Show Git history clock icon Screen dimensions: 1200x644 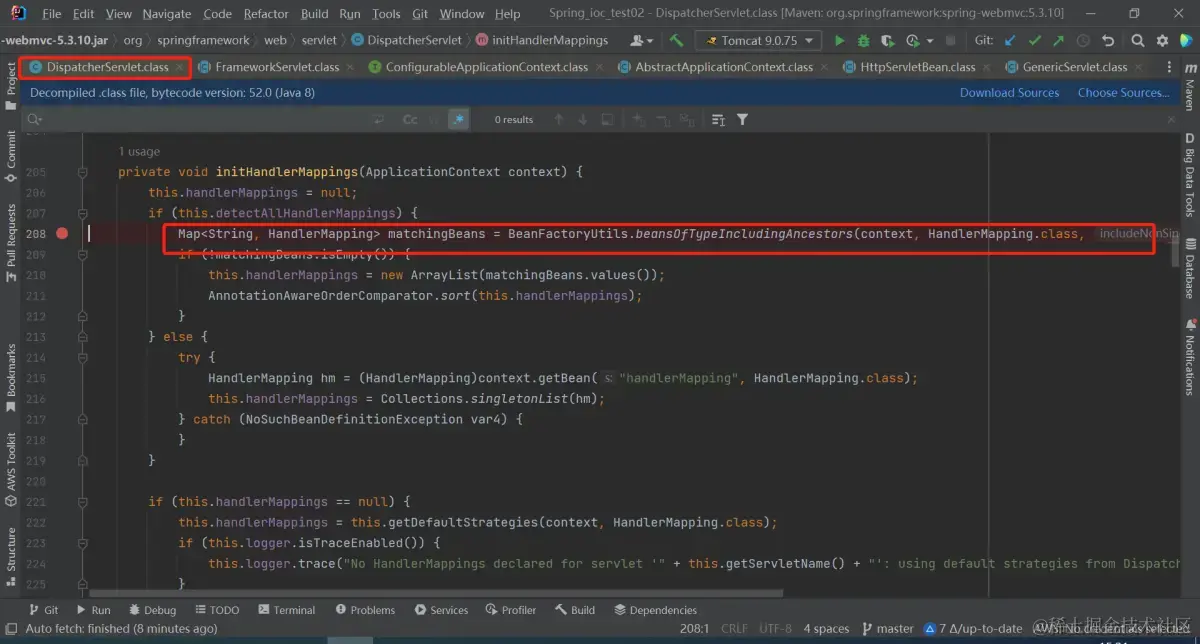point(1082,41)
